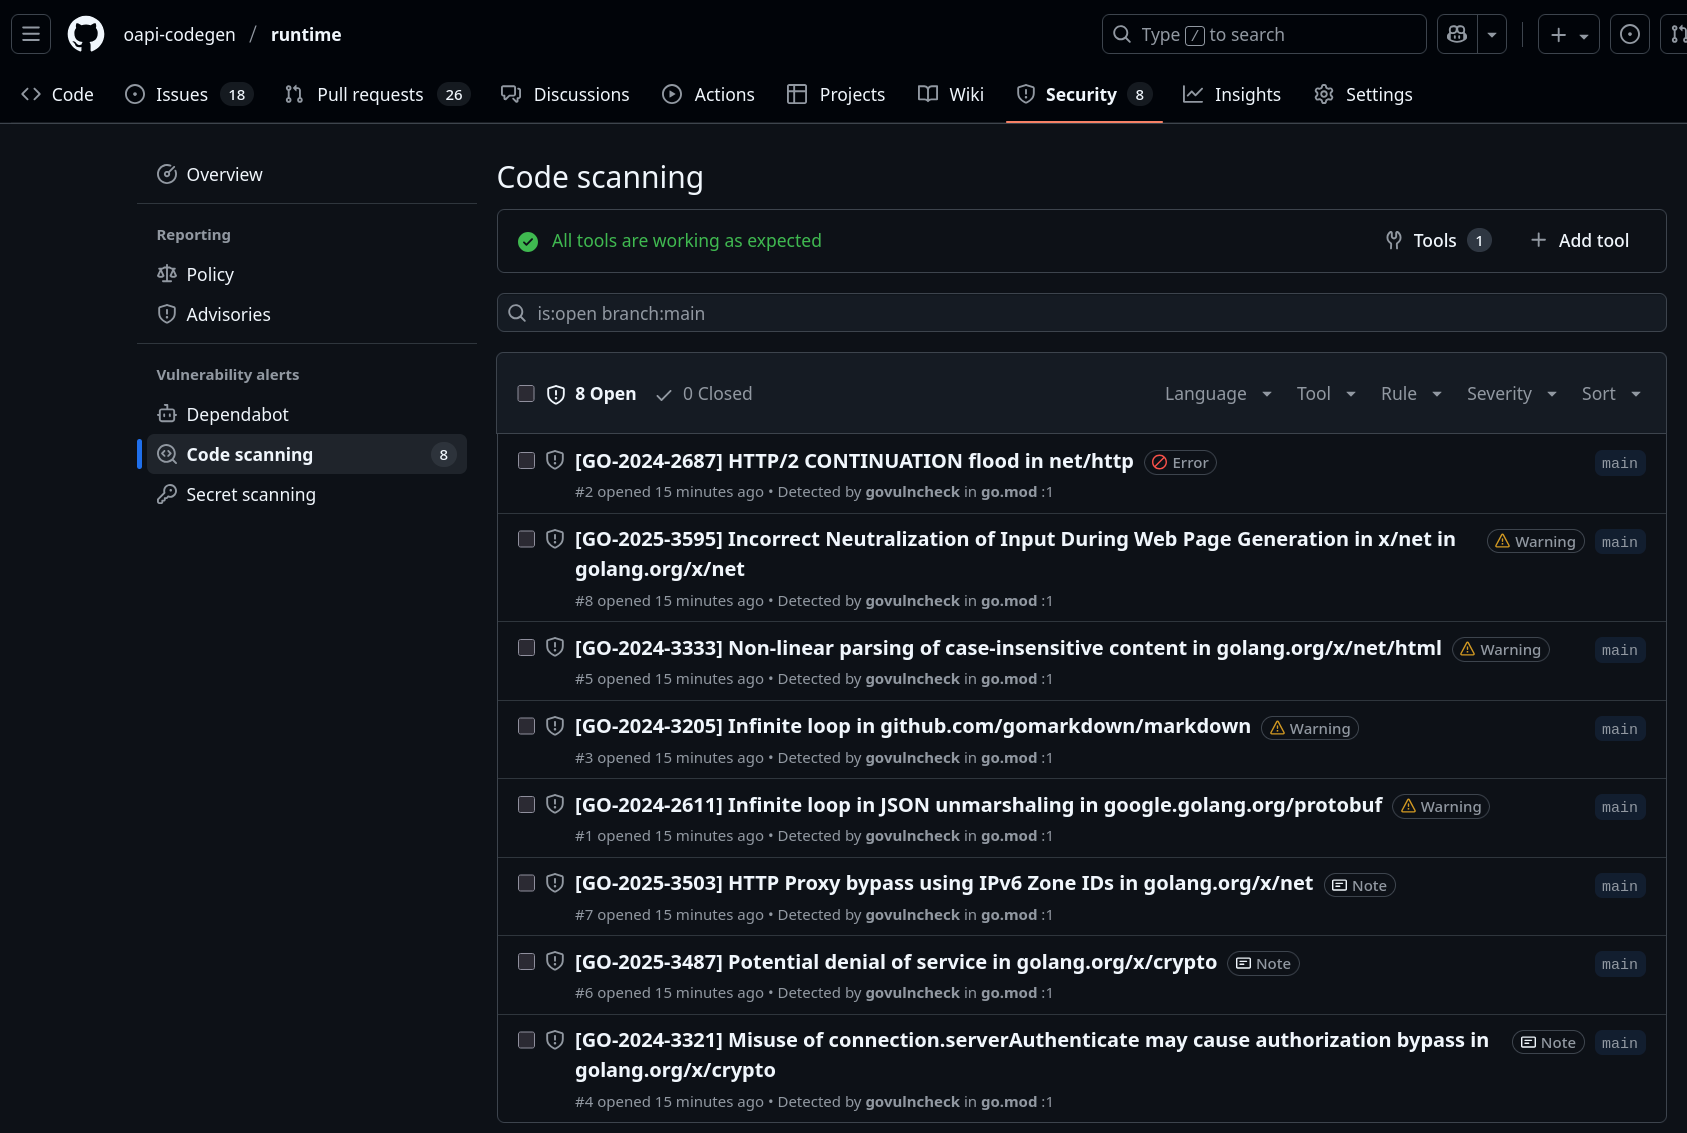This screenshot has width=1687, height=1133.
Task: Click the Type / to search box
Action: 1264,34
